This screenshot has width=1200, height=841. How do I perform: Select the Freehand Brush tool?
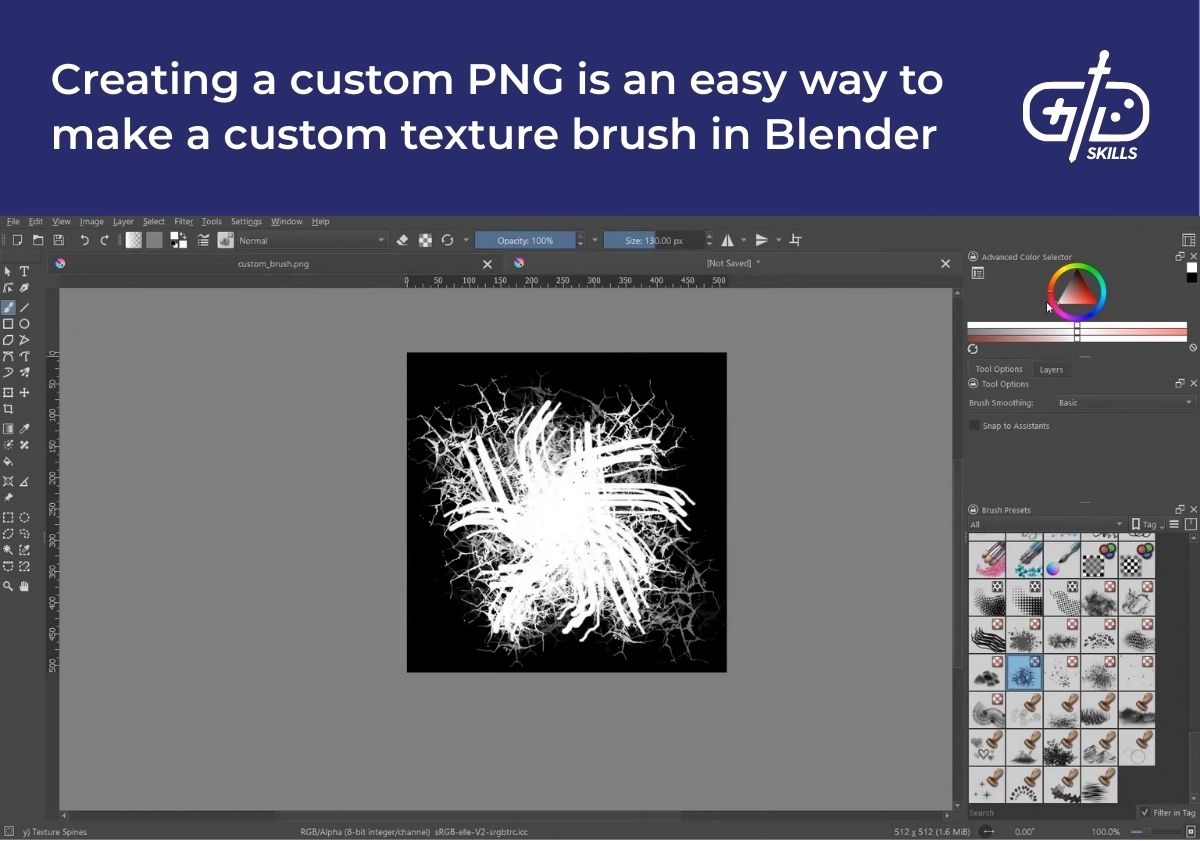point(9,307)
